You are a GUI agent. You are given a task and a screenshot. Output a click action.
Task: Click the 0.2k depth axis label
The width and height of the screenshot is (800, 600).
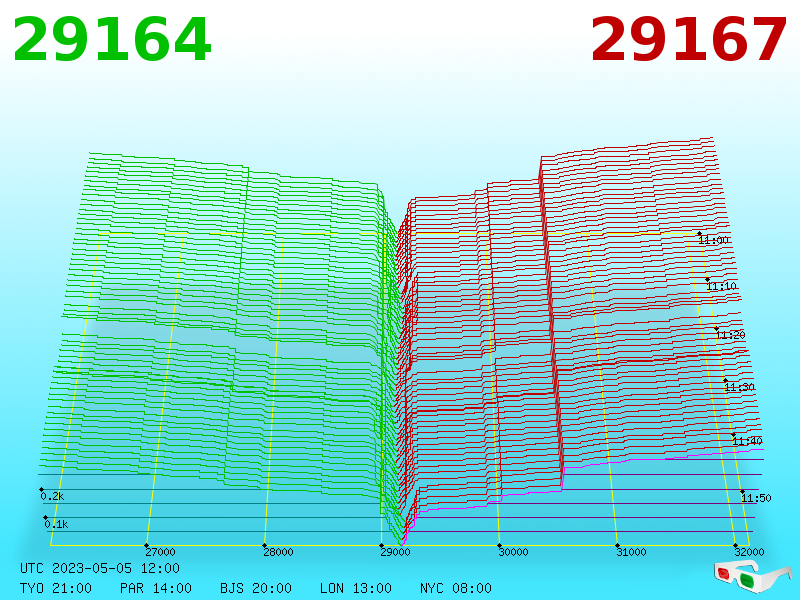[x=52, y=496]
